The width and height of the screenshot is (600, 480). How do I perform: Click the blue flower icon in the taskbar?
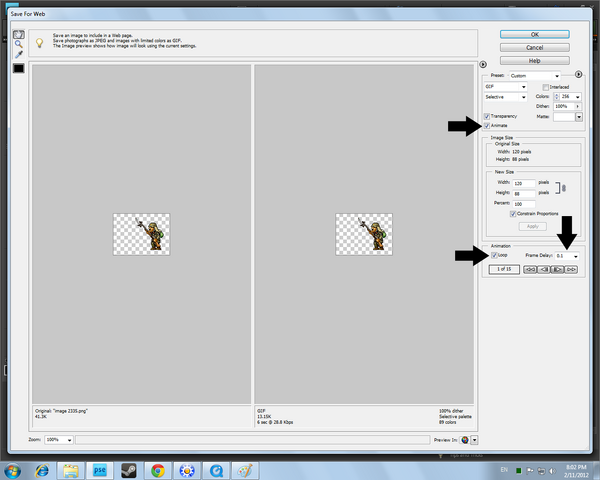187,470
